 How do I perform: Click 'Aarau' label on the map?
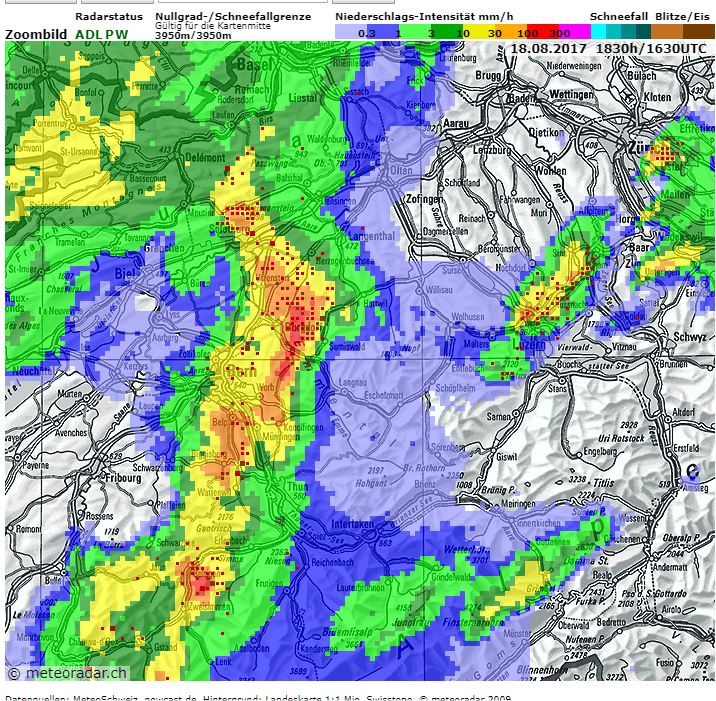tap(456, 123)
